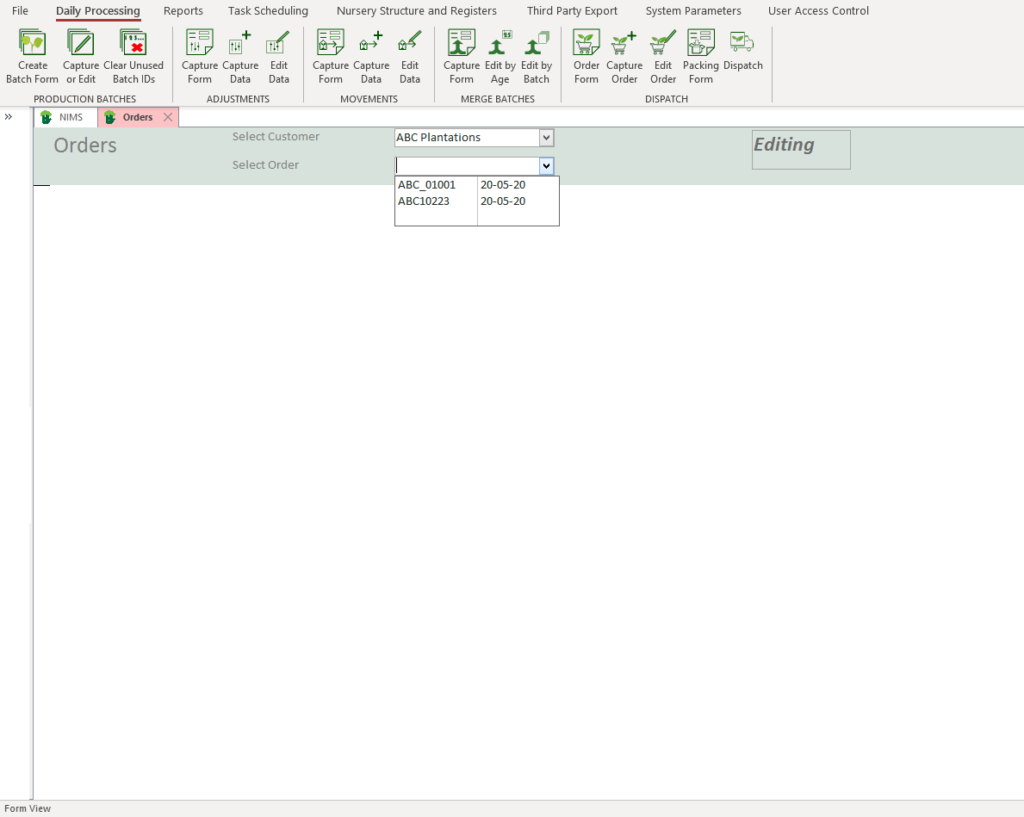1024x817 pixels.
Task: Open Dispatch Capture Order
Action: pyautogui.click(x=624, y=44)
